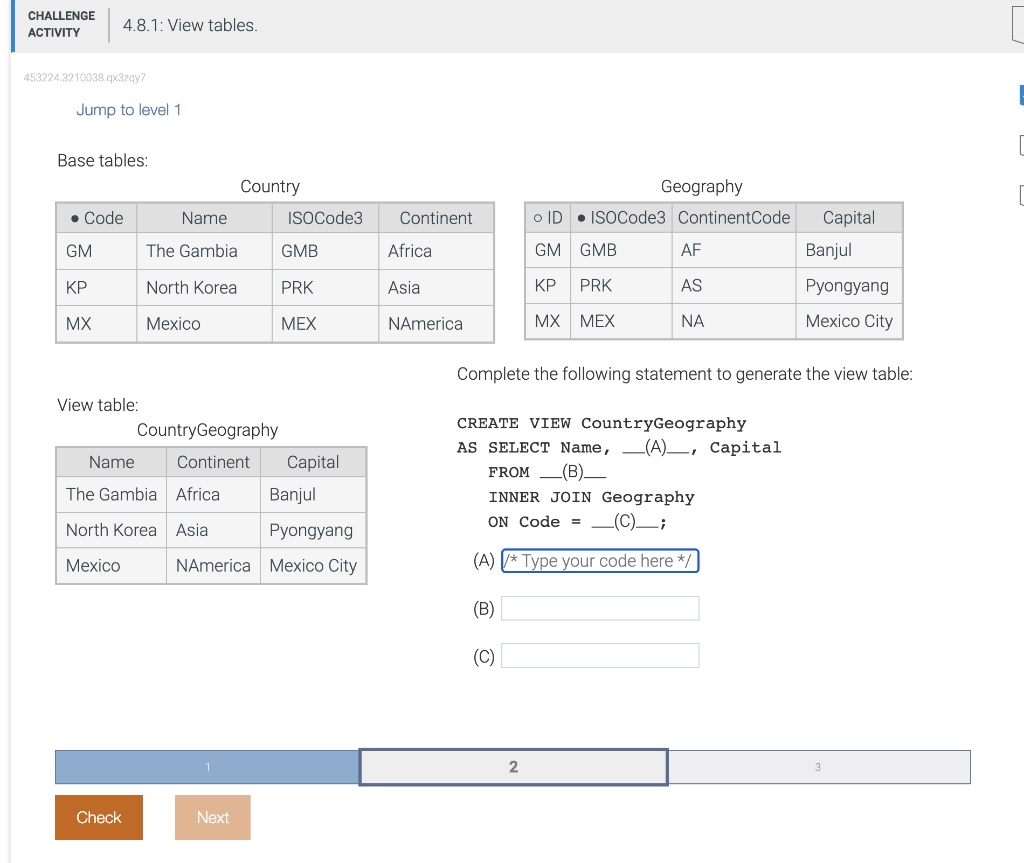The image size is (1024, 863).
Task: Click the Base tables label
Action: [x=103, y=161]
